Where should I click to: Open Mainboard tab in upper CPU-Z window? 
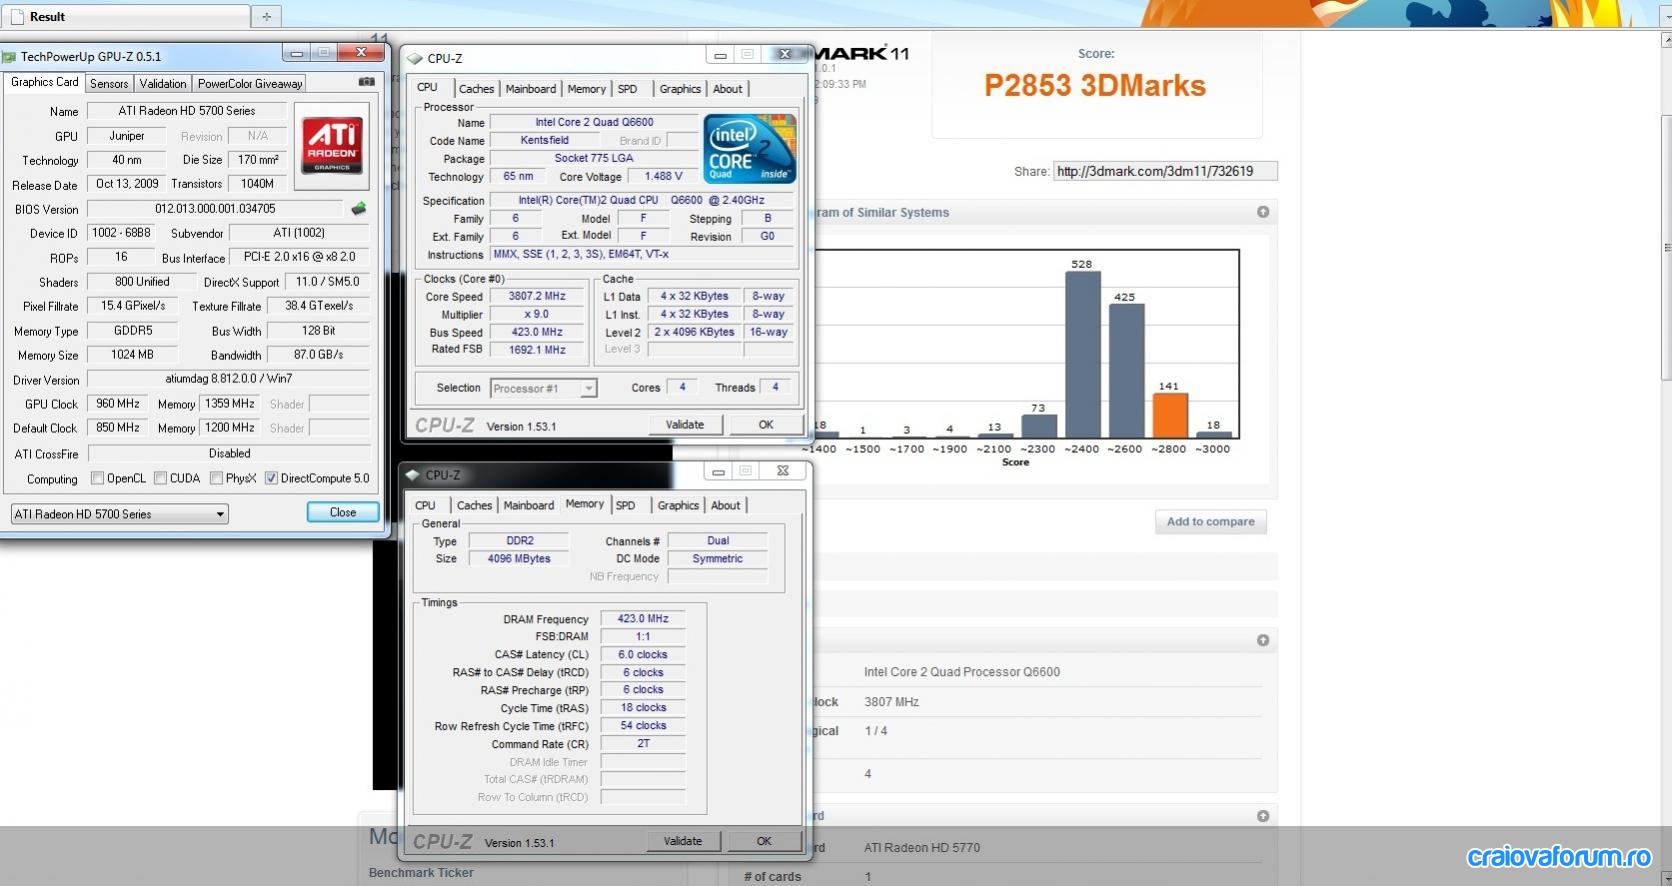pos(531,89)
